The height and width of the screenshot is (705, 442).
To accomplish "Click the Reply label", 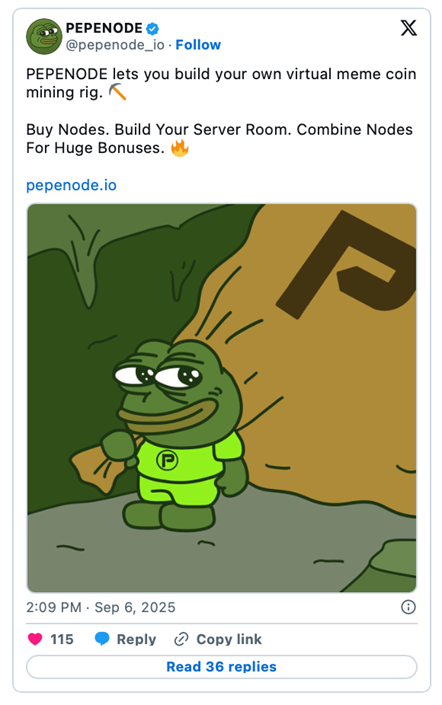I will tap(136, 639).
